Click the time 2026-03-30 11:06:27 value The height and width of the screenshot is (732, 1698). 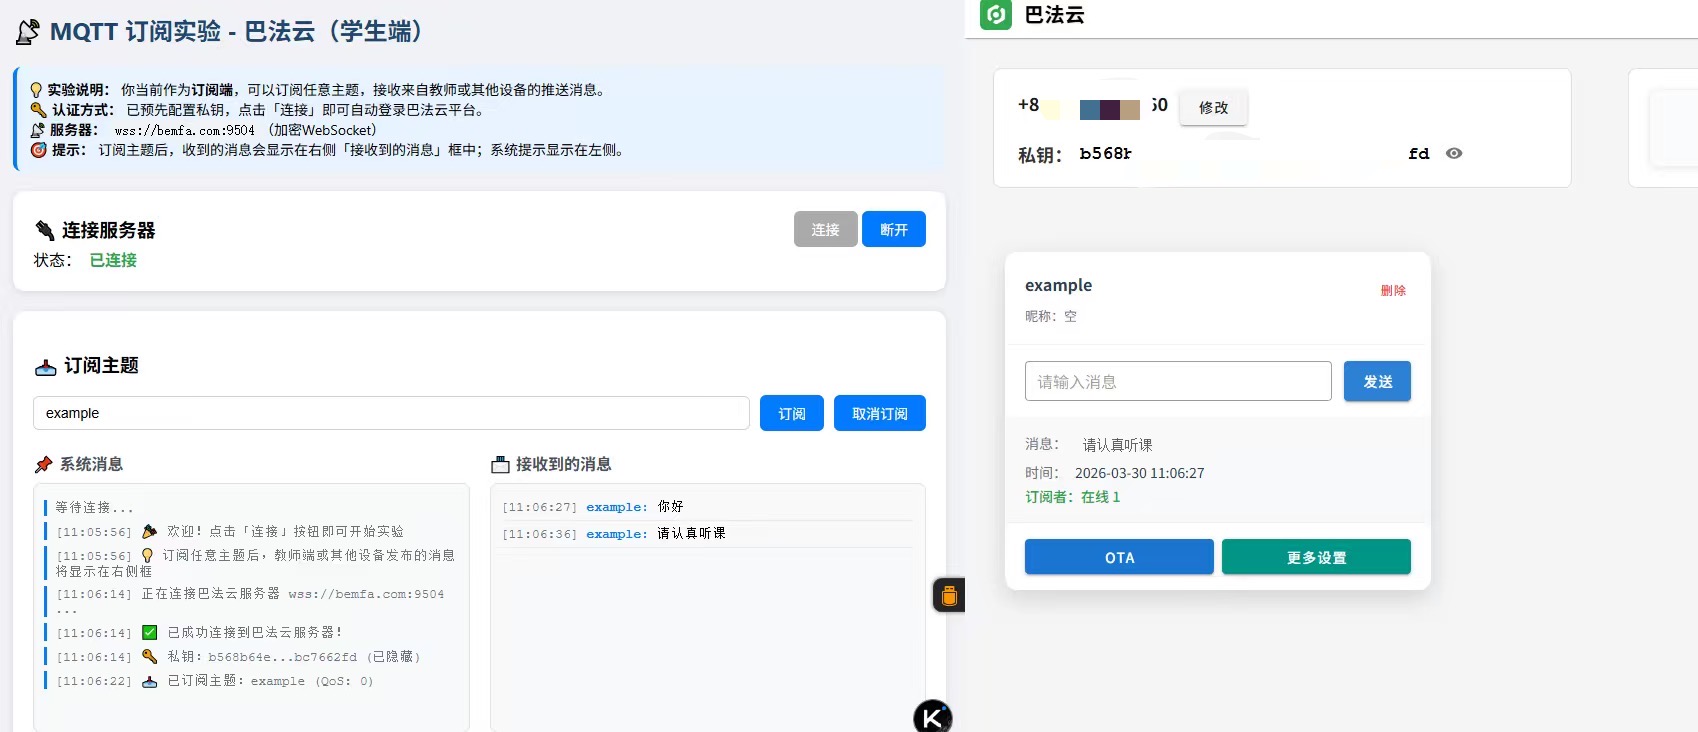(1139, 473)
